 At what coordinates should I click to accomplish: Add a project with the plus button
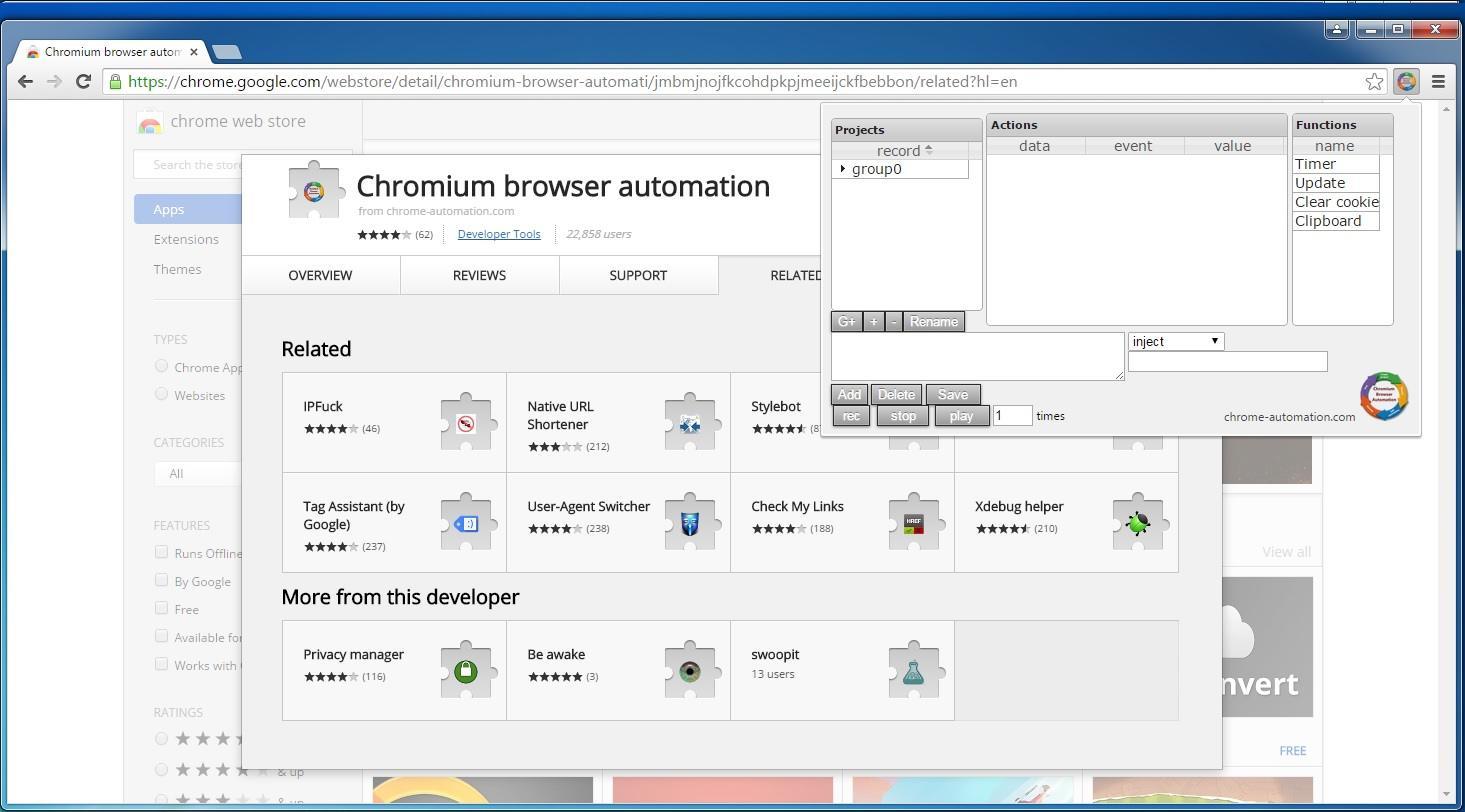[873, 321]
